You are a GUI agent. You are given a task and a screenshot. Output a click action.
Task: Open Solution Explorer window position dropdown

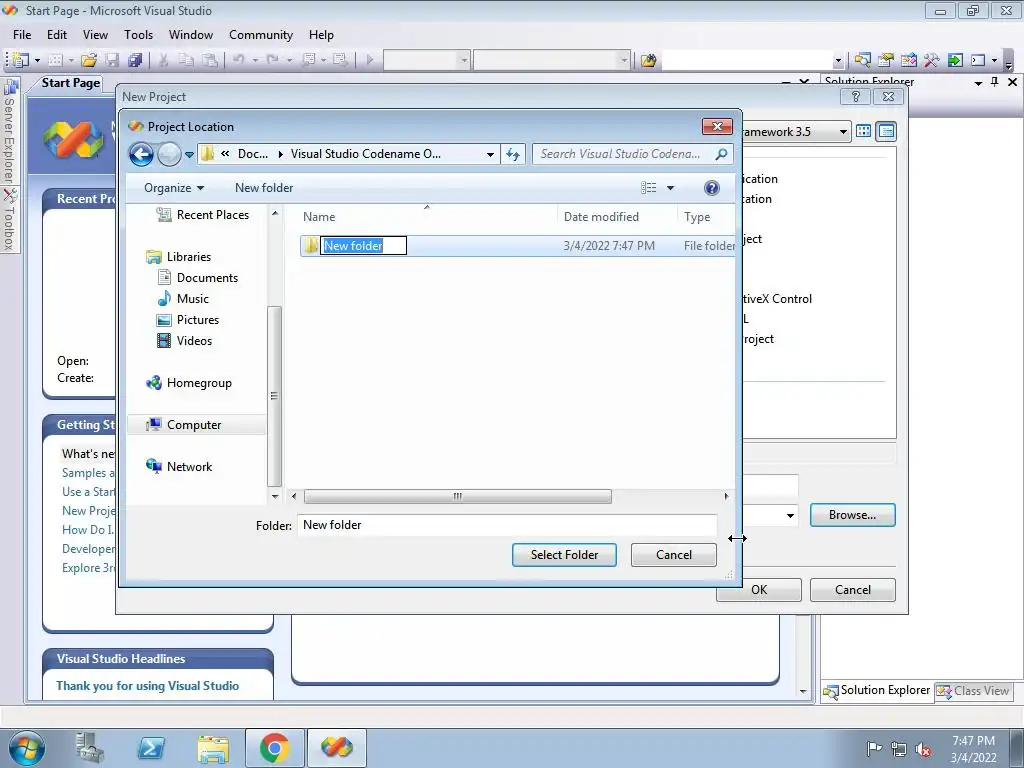(x=978, y=82)
